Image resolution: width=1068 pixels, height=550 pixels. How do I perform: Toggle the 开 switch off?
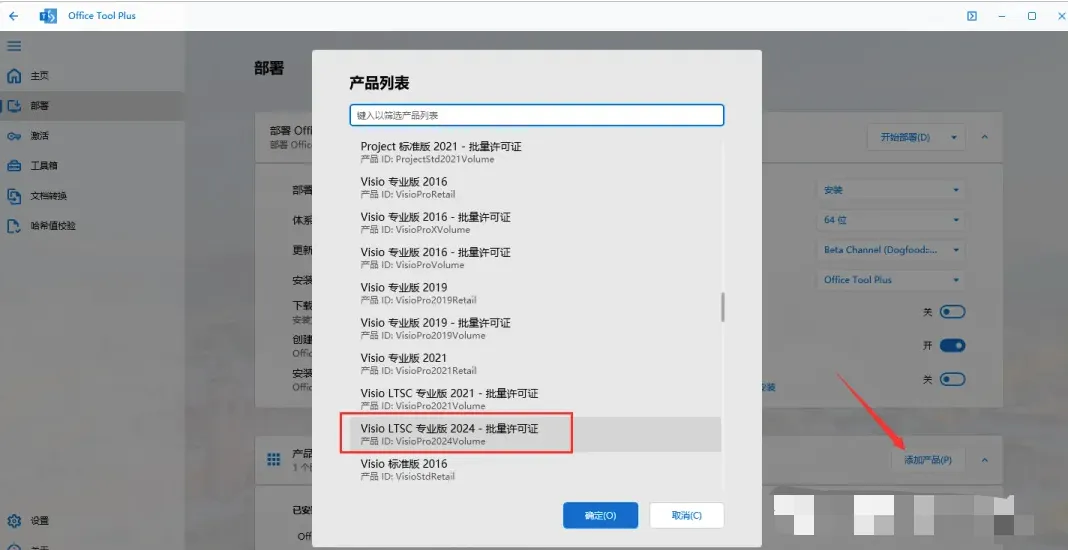point(952,346)
